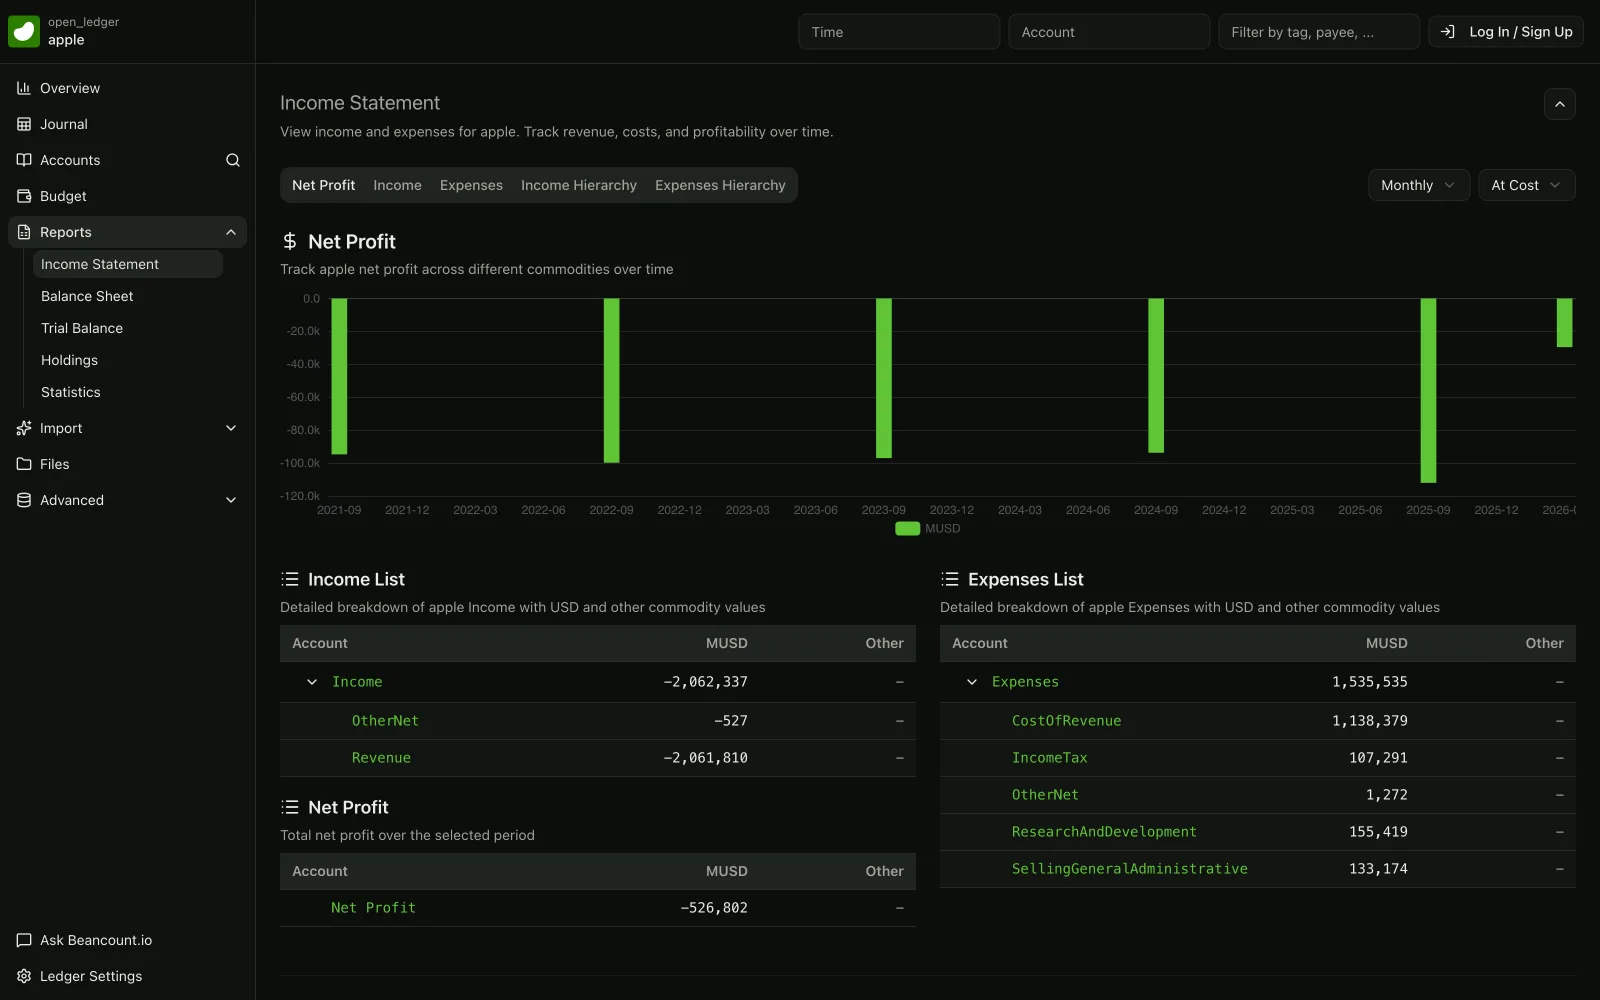
Task: Click the green open_ledger logo icon
Action: pos(24,32)
